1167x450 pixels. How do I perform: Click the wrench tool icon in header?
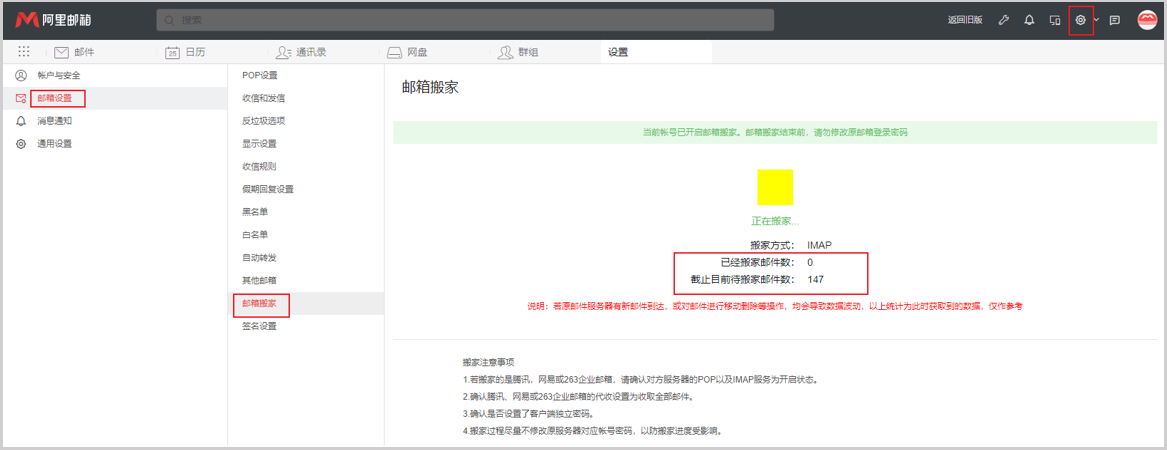click(1004, 20)
